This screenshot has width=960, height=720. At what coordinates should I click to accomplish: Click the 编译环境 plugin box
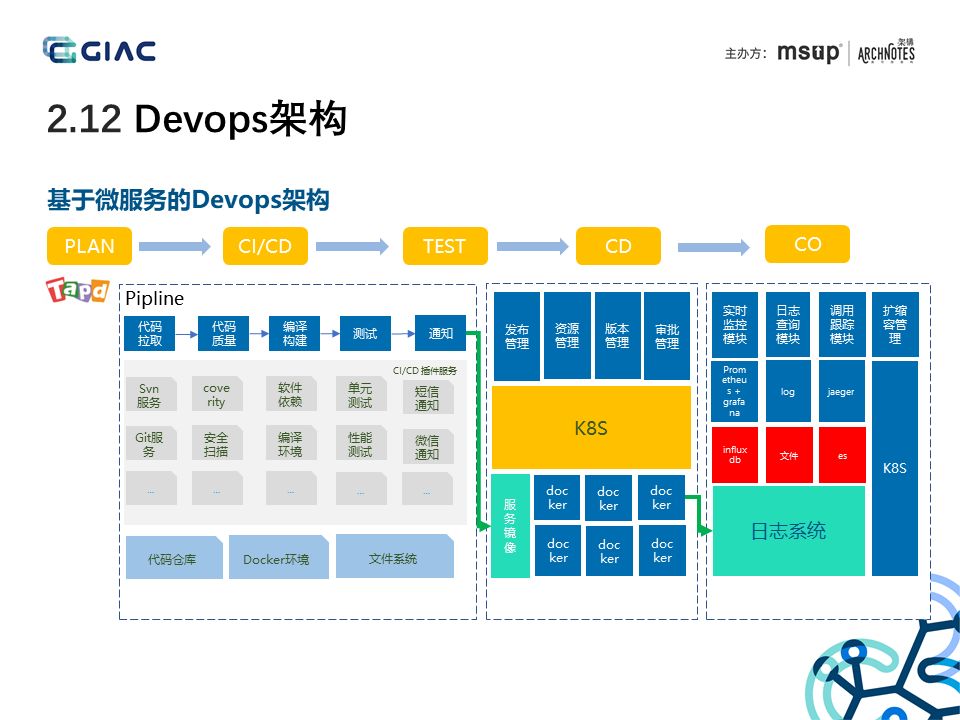(x=291, y=443)
